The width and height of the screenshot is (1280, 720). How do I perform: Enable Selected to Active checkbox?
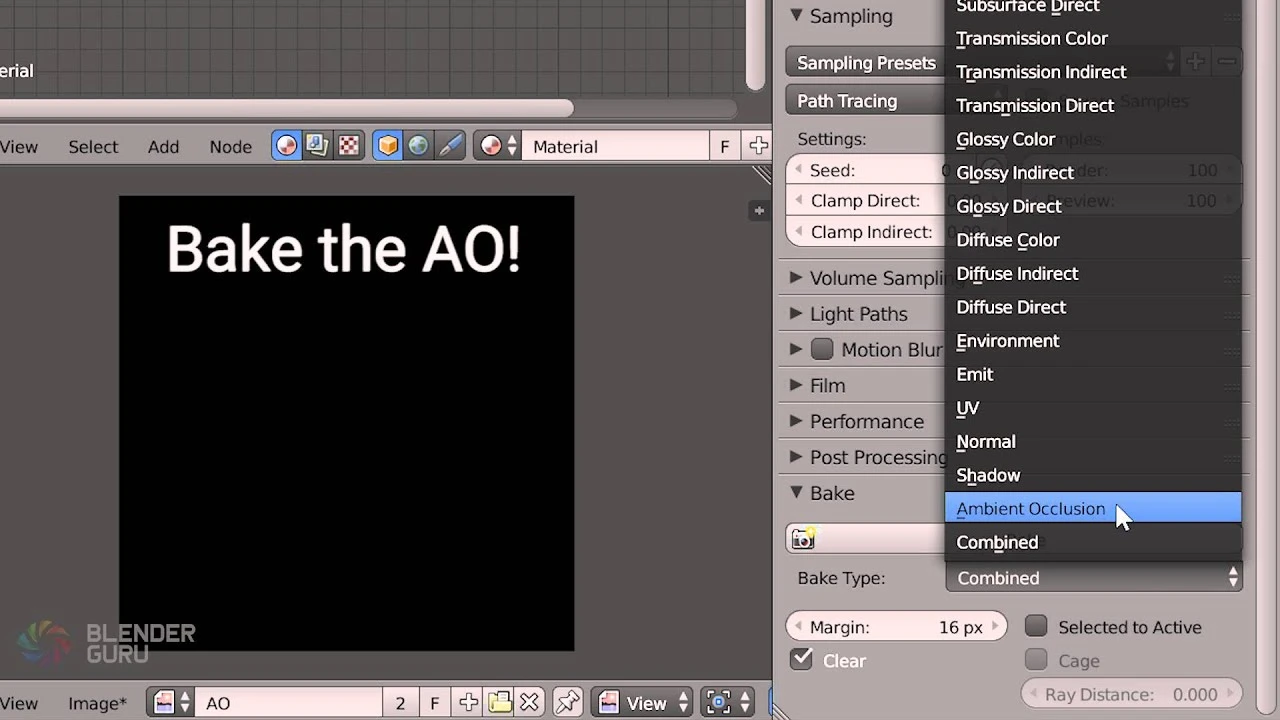[1036, 626]
